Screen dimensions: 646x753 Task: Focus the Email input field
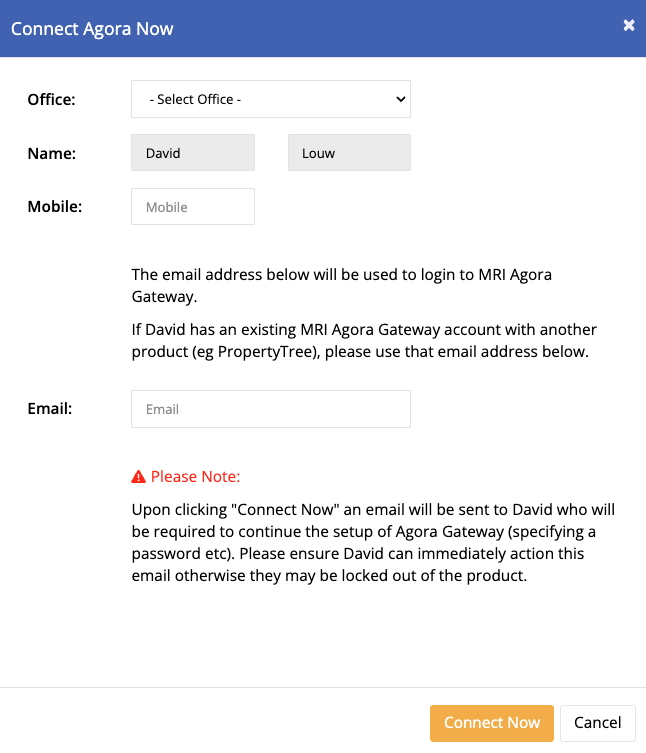271,409
